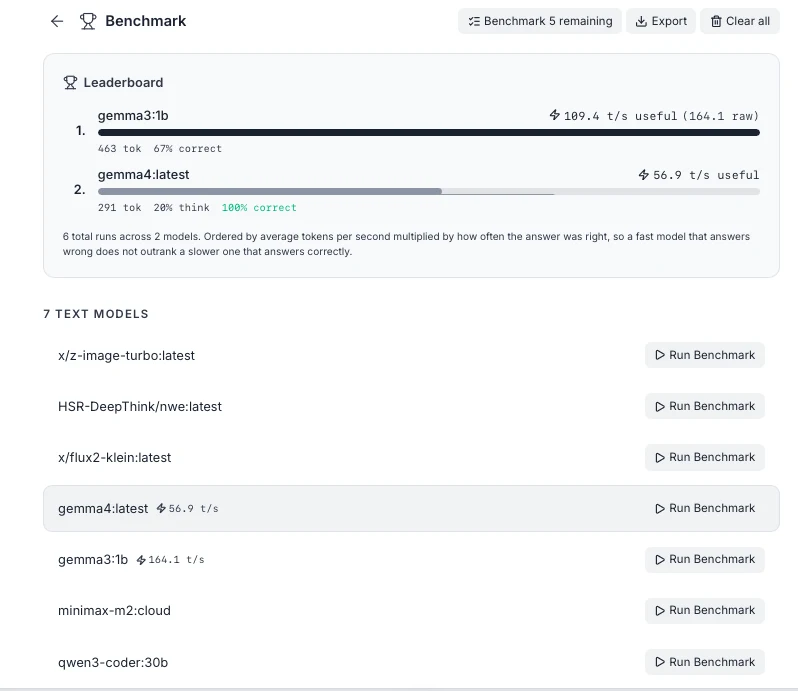This screenshot has height=691, width=798.
Task: Select the x/z-image-turbo:latest model row
Action: (411, 355)
